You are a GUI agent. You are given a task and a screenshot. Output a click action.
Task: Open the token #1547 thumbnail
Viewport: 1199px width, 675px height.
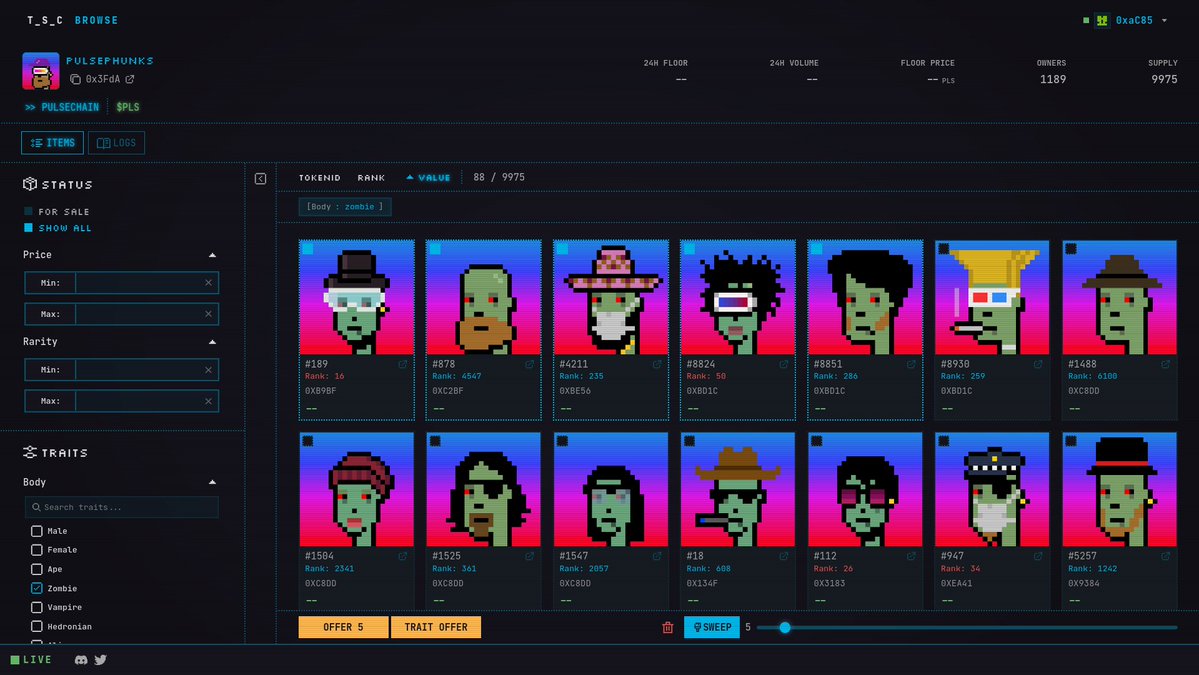[610, 489]
